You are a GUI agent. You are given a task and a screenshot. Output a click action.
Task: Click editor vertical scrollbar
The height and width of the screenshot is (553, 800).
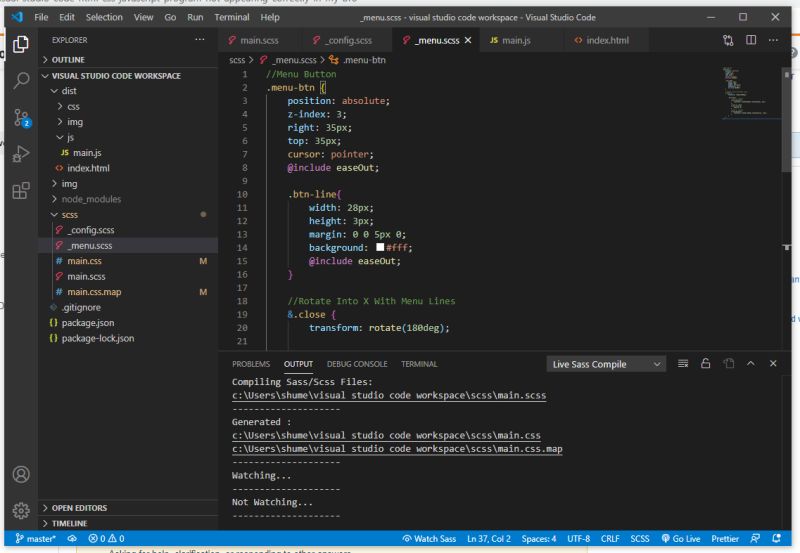click(x=786, y=120)
